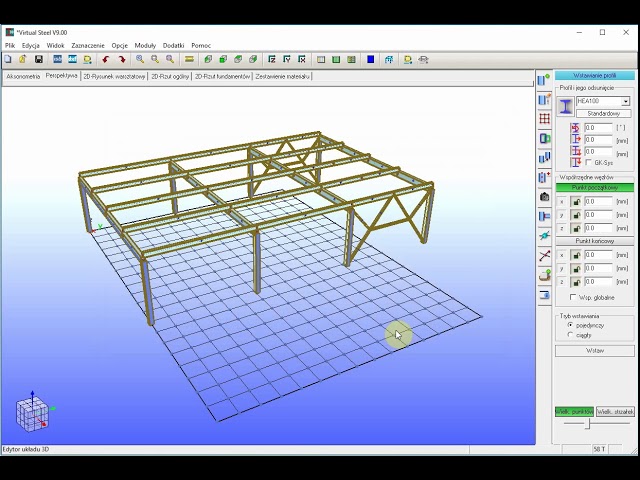Select the crossing red line tool
640x480 pixels.
pyautogui.click(x=544, y=256)
